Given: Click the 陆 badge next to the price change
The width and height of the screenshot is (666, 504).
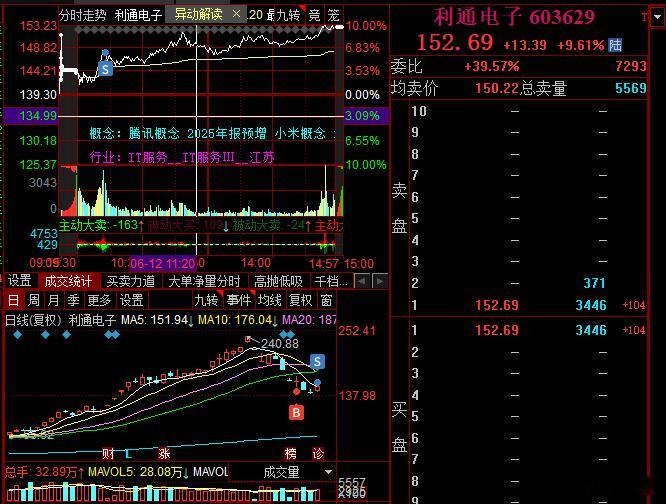Looking at the screenshot, I should point(615,45).
